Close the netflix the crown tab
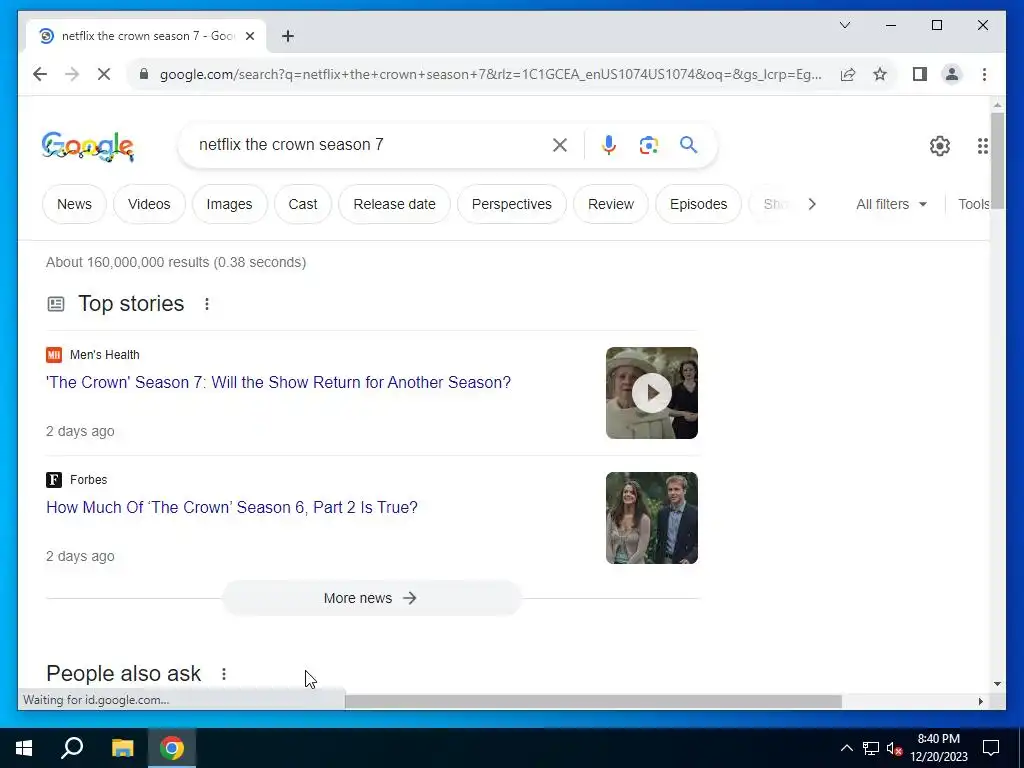This screenshot has height=768, width=1024. click(249, 36)
